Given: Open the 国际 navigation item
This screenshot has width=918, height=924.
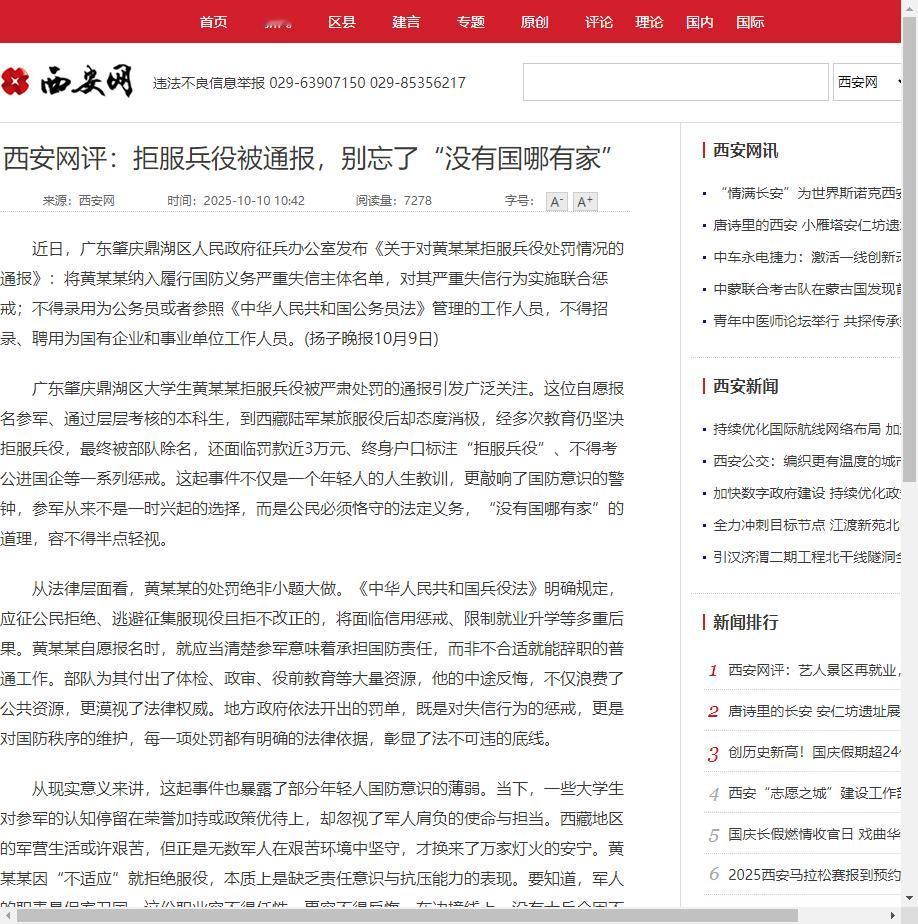Looking at the screenshot, I should pyautogui.click(x=749, y=22).
